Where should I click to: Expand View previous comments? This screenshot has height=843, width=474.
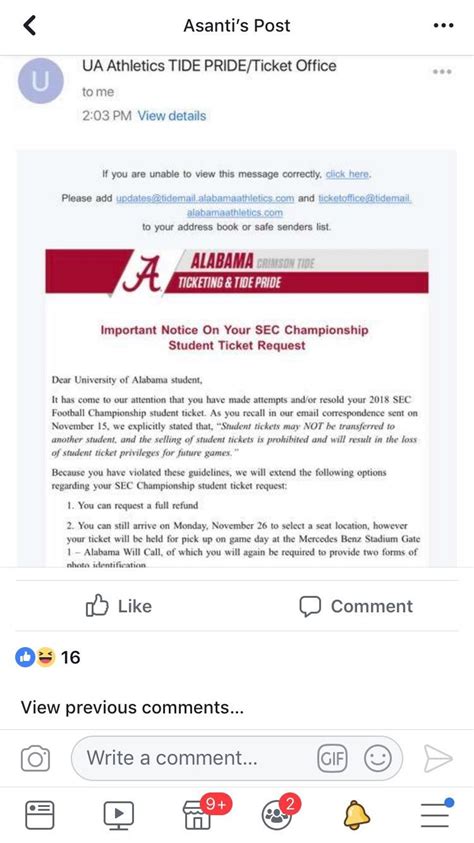click(x=132, y=707)
